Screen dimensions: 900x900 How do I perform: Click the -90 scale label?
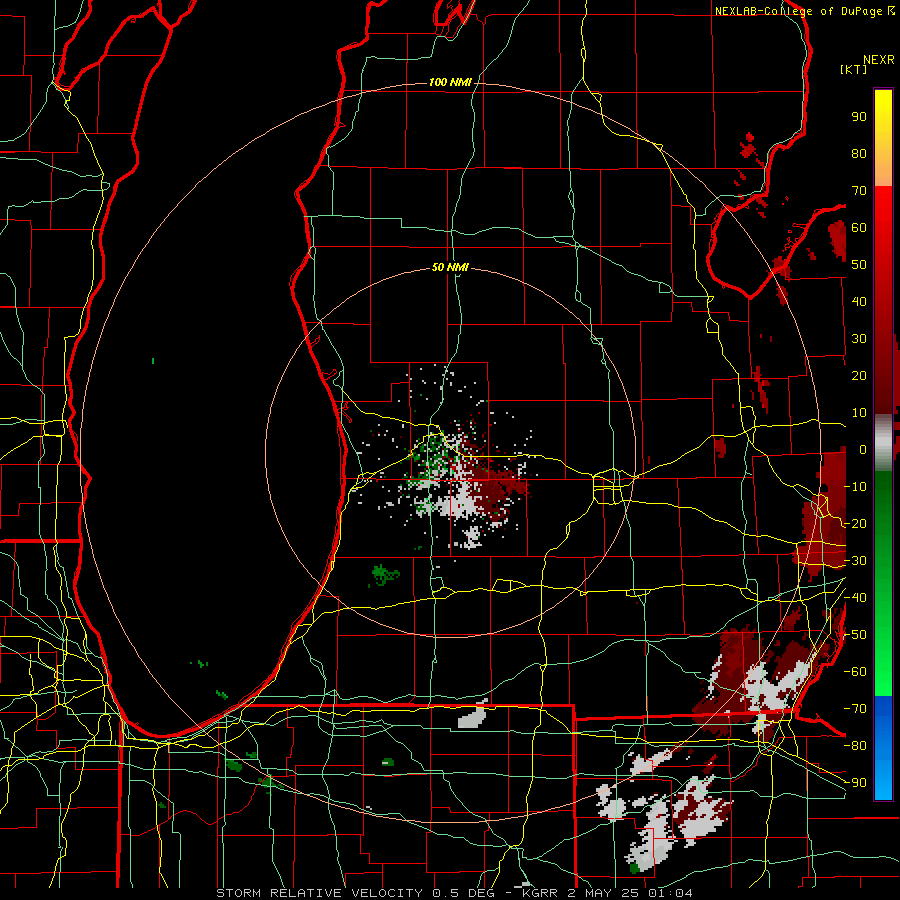pos(855,783)
